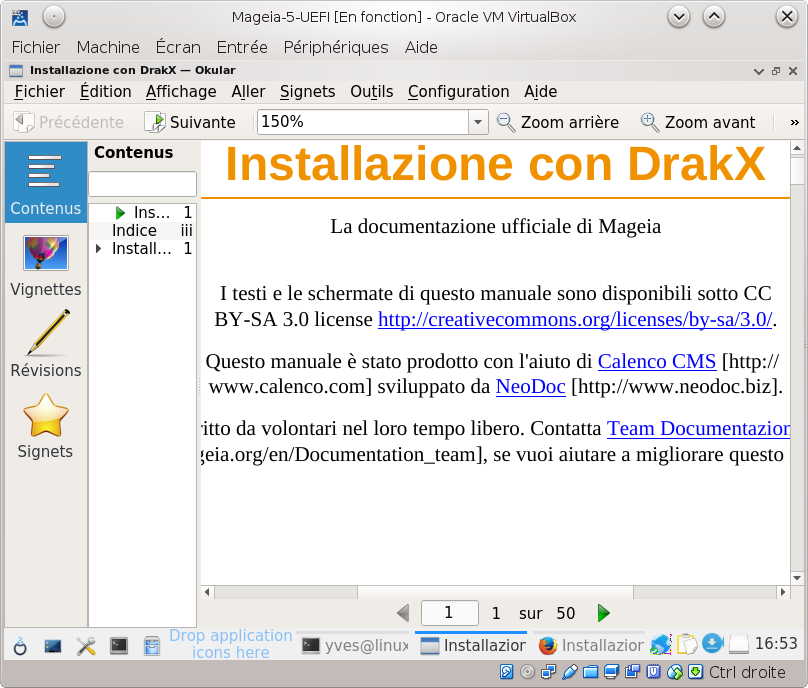
Task: Click the 16:53 clock
Action: (x=776, y=643)
